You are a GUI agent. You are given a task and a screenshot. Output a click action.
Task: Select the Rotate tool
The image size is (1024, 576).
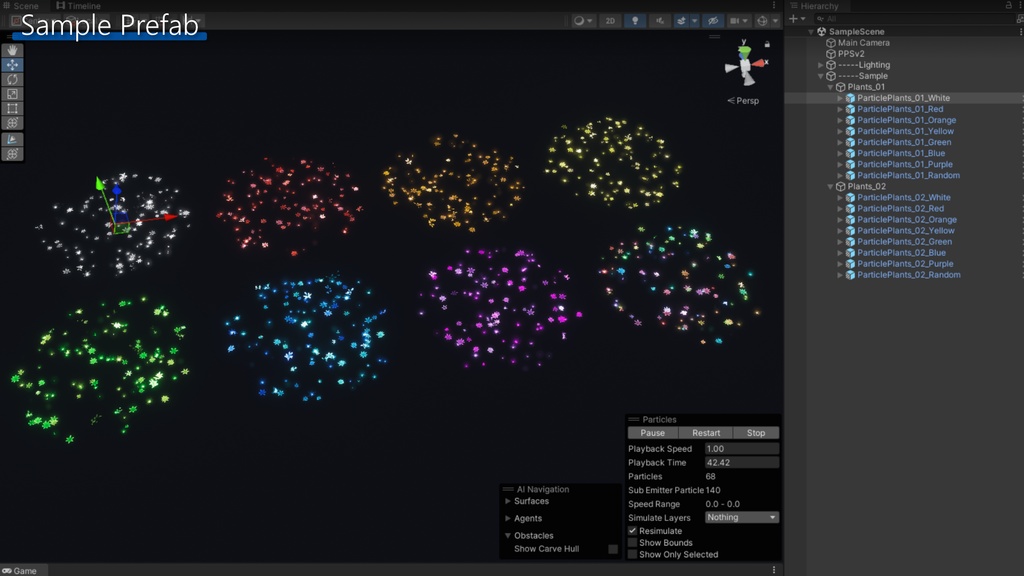(x=12, y=79)
